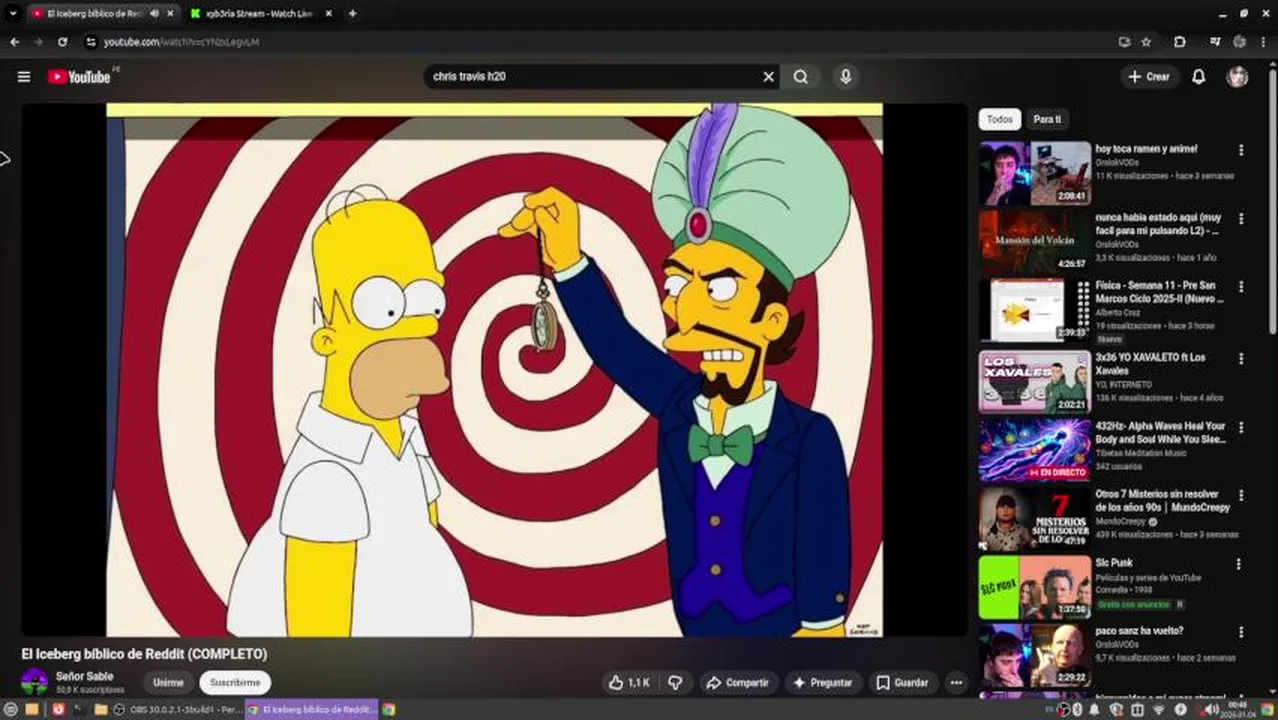Open a new browser tab with plus

click(x=352, y=13)
